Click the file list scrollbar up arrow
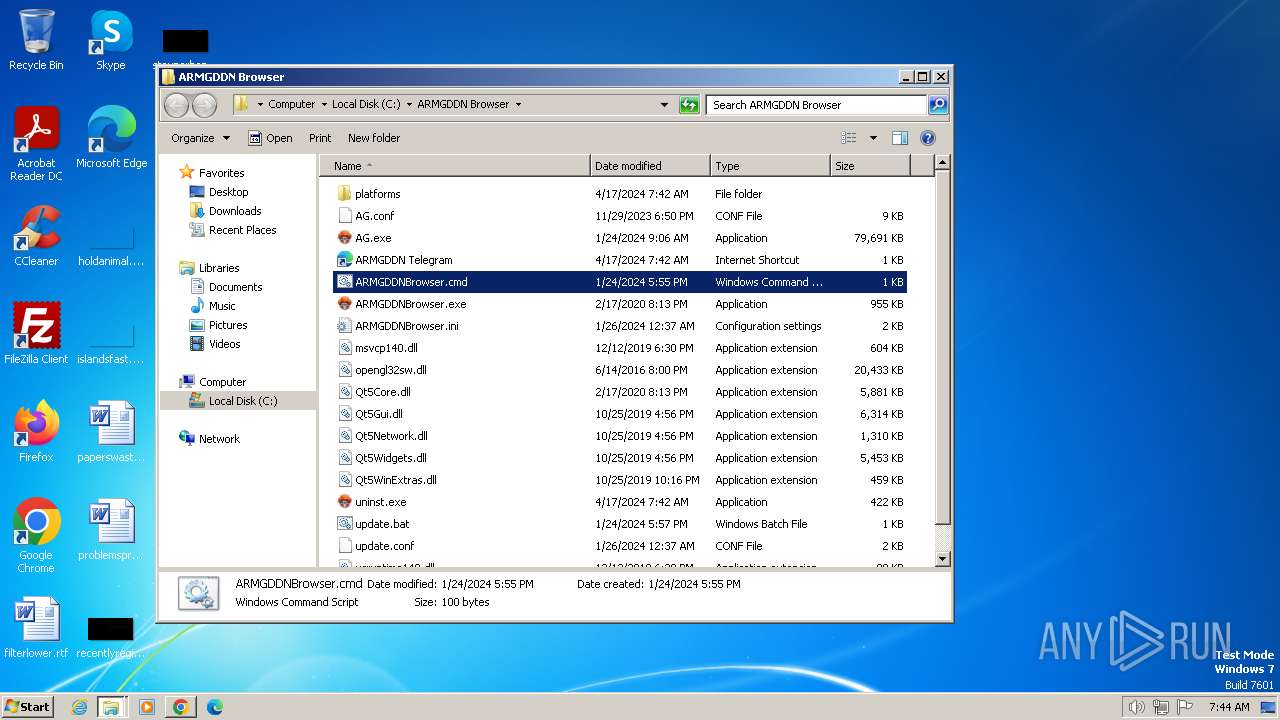Screen dimensions: 1280x720 [942, 163]
